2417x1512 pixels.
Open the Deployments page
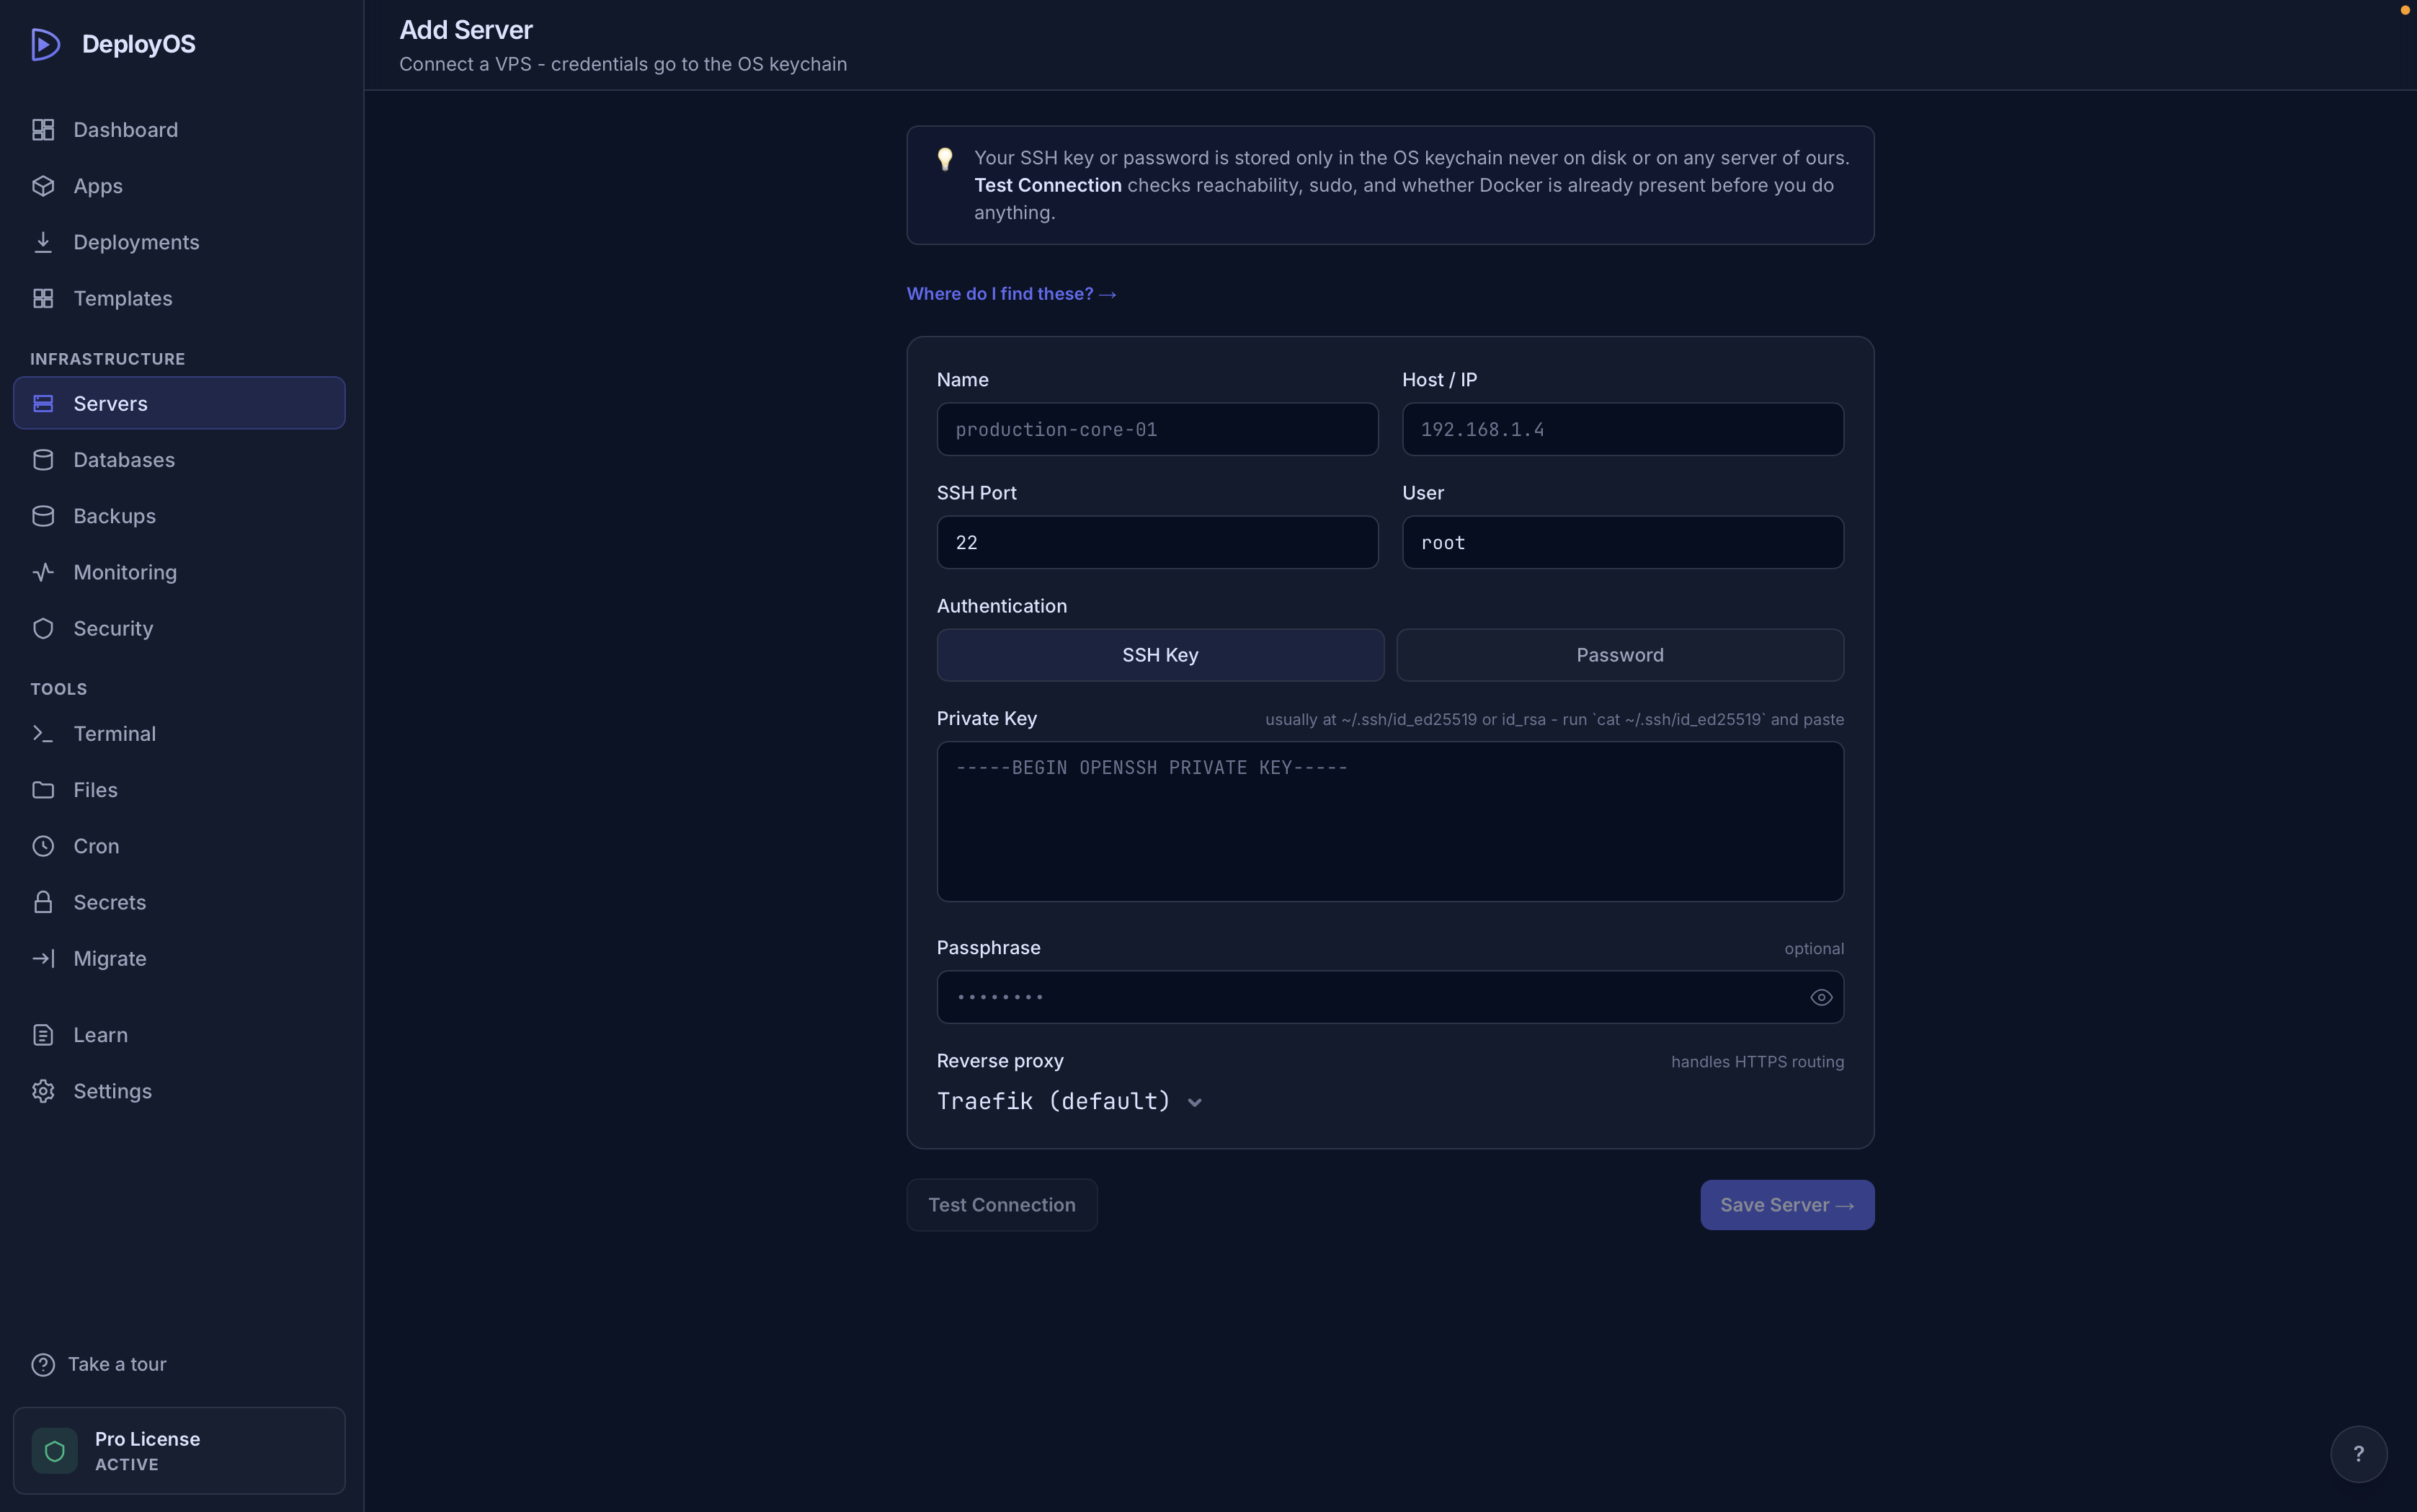179,242
